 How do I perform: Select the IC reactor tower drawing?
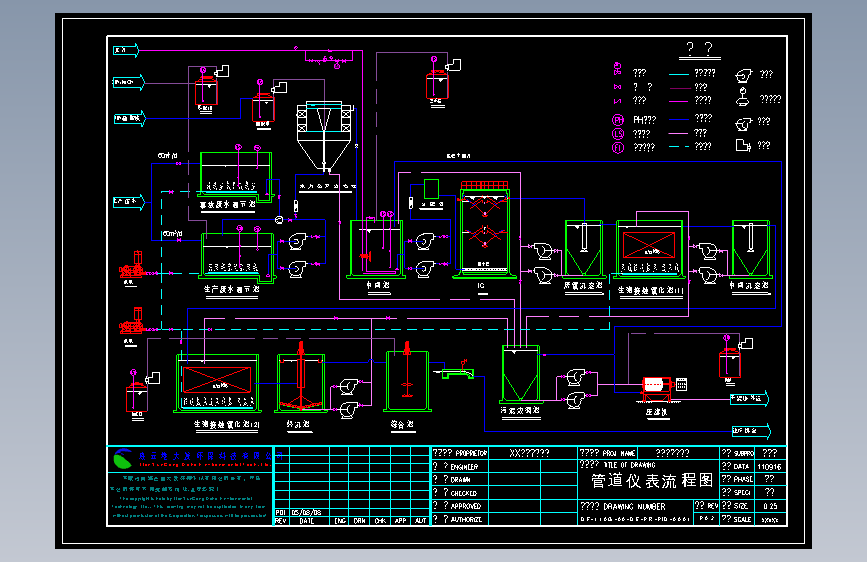pos(485,228)
